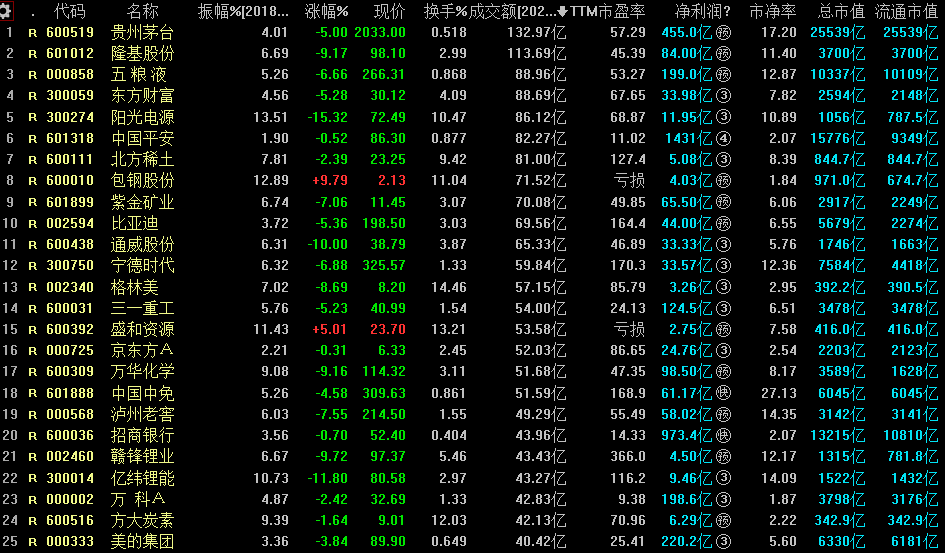Image resolution: width=945 pixels, height=553 pixels.
Task: Select stock name 北方稀土
Action: point(143,160)
